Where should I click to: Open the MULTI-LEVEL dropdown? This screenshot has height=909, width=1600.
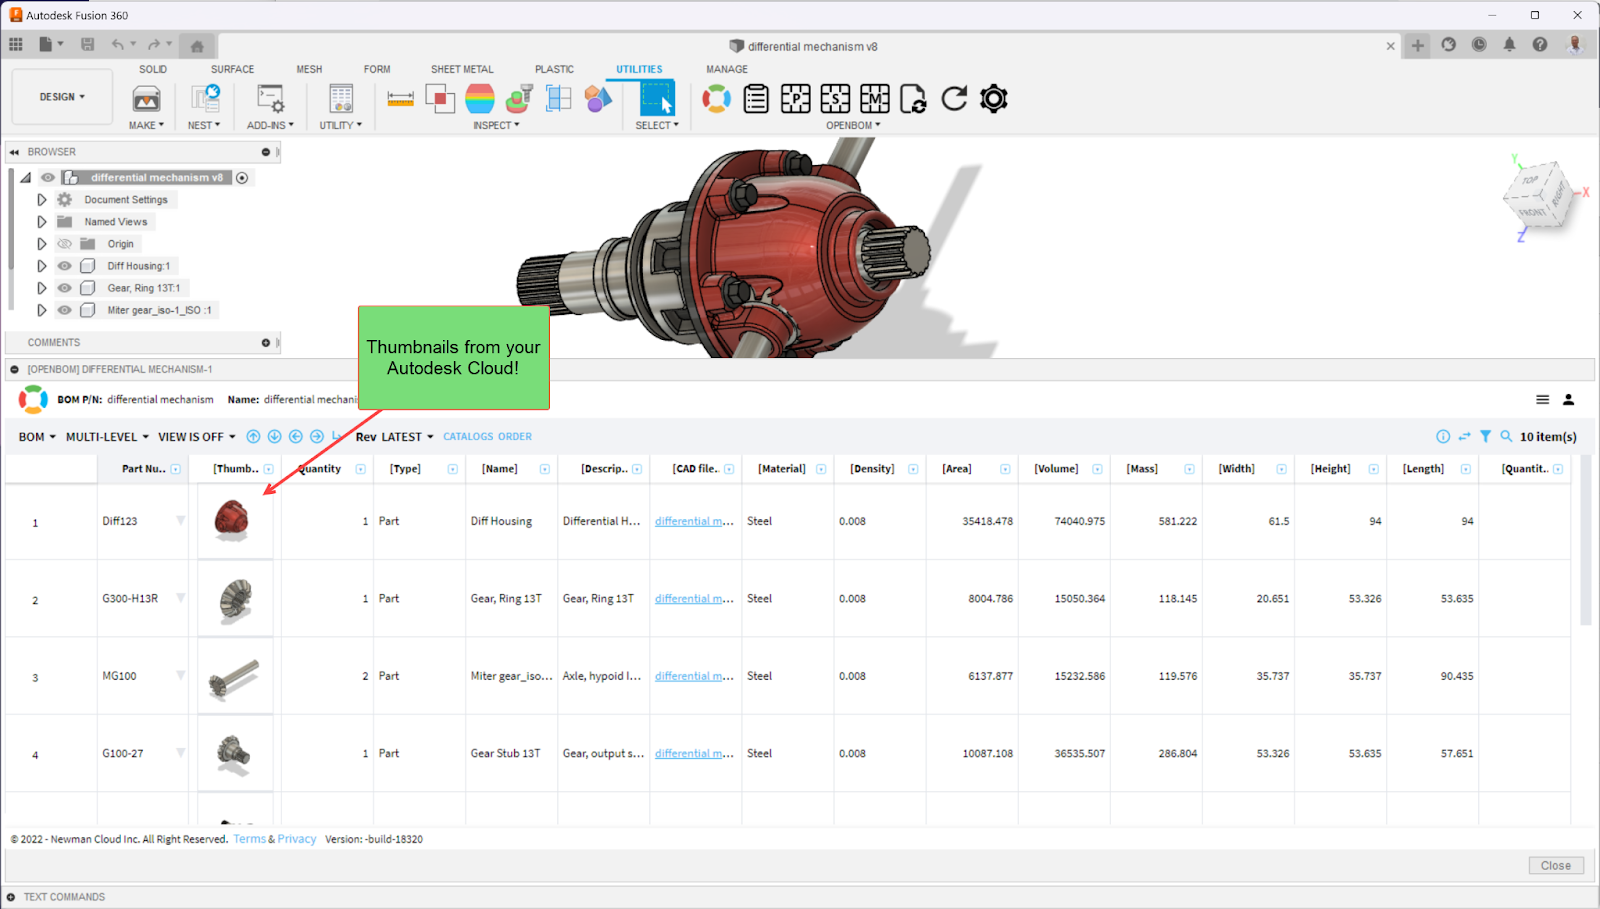(x=107, y=437)
